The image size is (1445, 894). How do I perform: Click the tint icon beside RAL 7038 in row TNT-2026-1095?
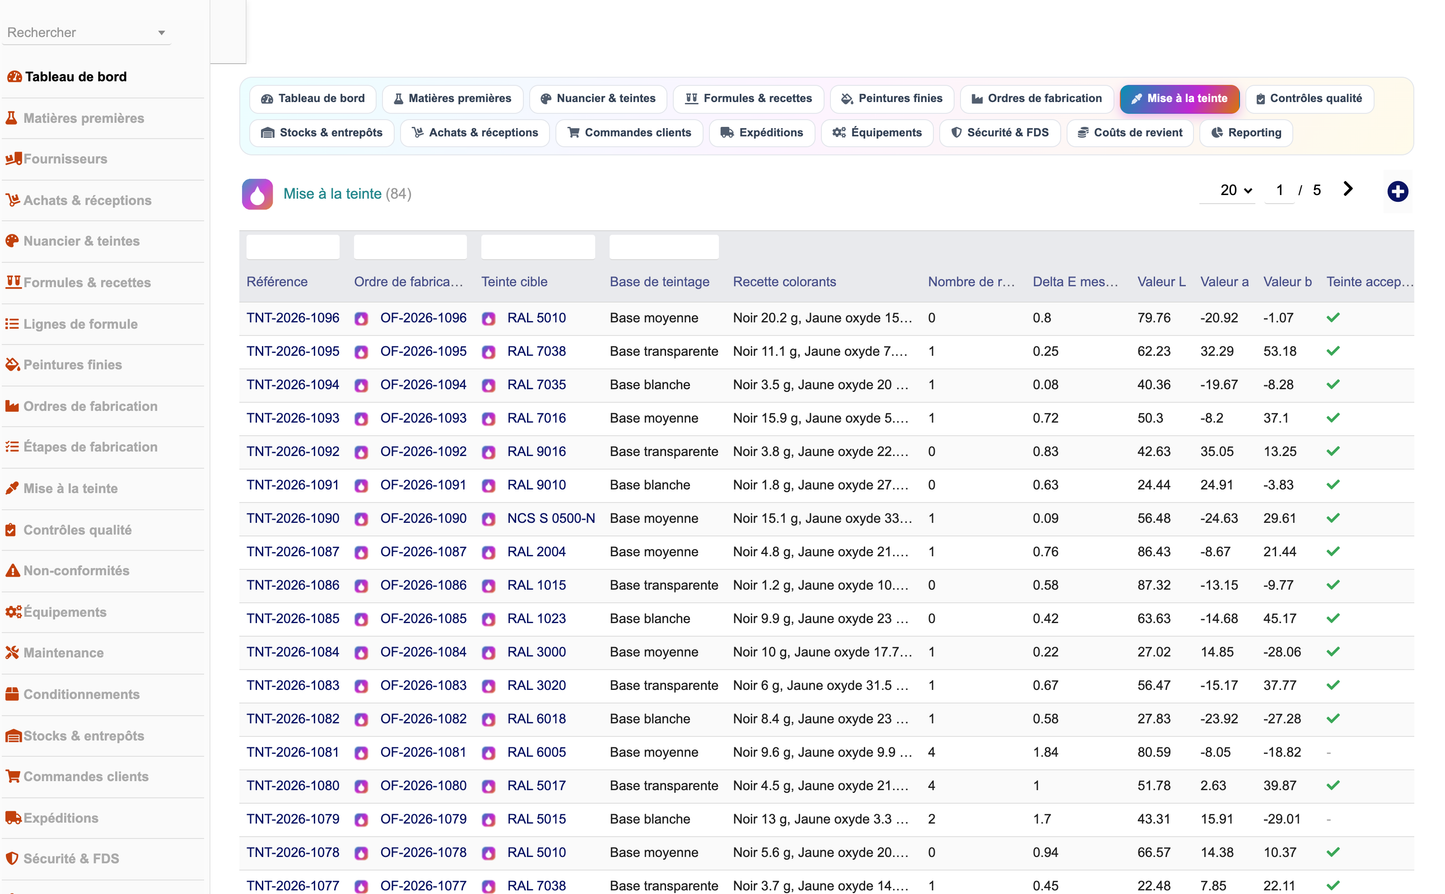[489, 352]
